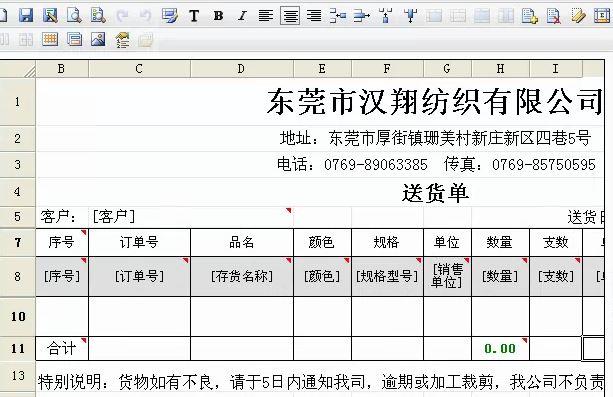Select the 数量 header cell
613x397 pixels.
(500, 243)
